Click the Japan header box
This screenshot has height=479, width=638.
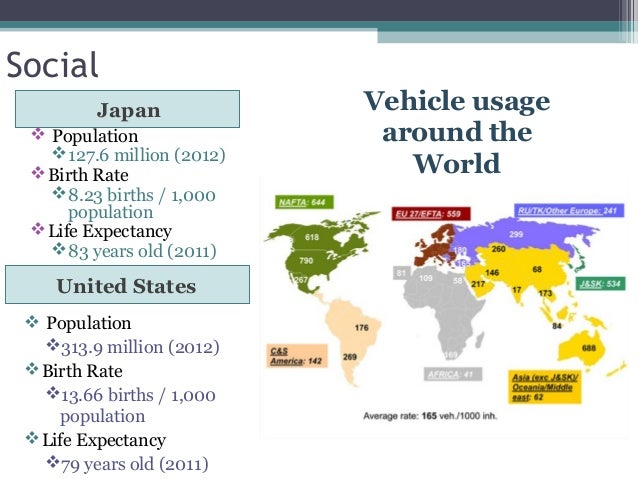127,109
